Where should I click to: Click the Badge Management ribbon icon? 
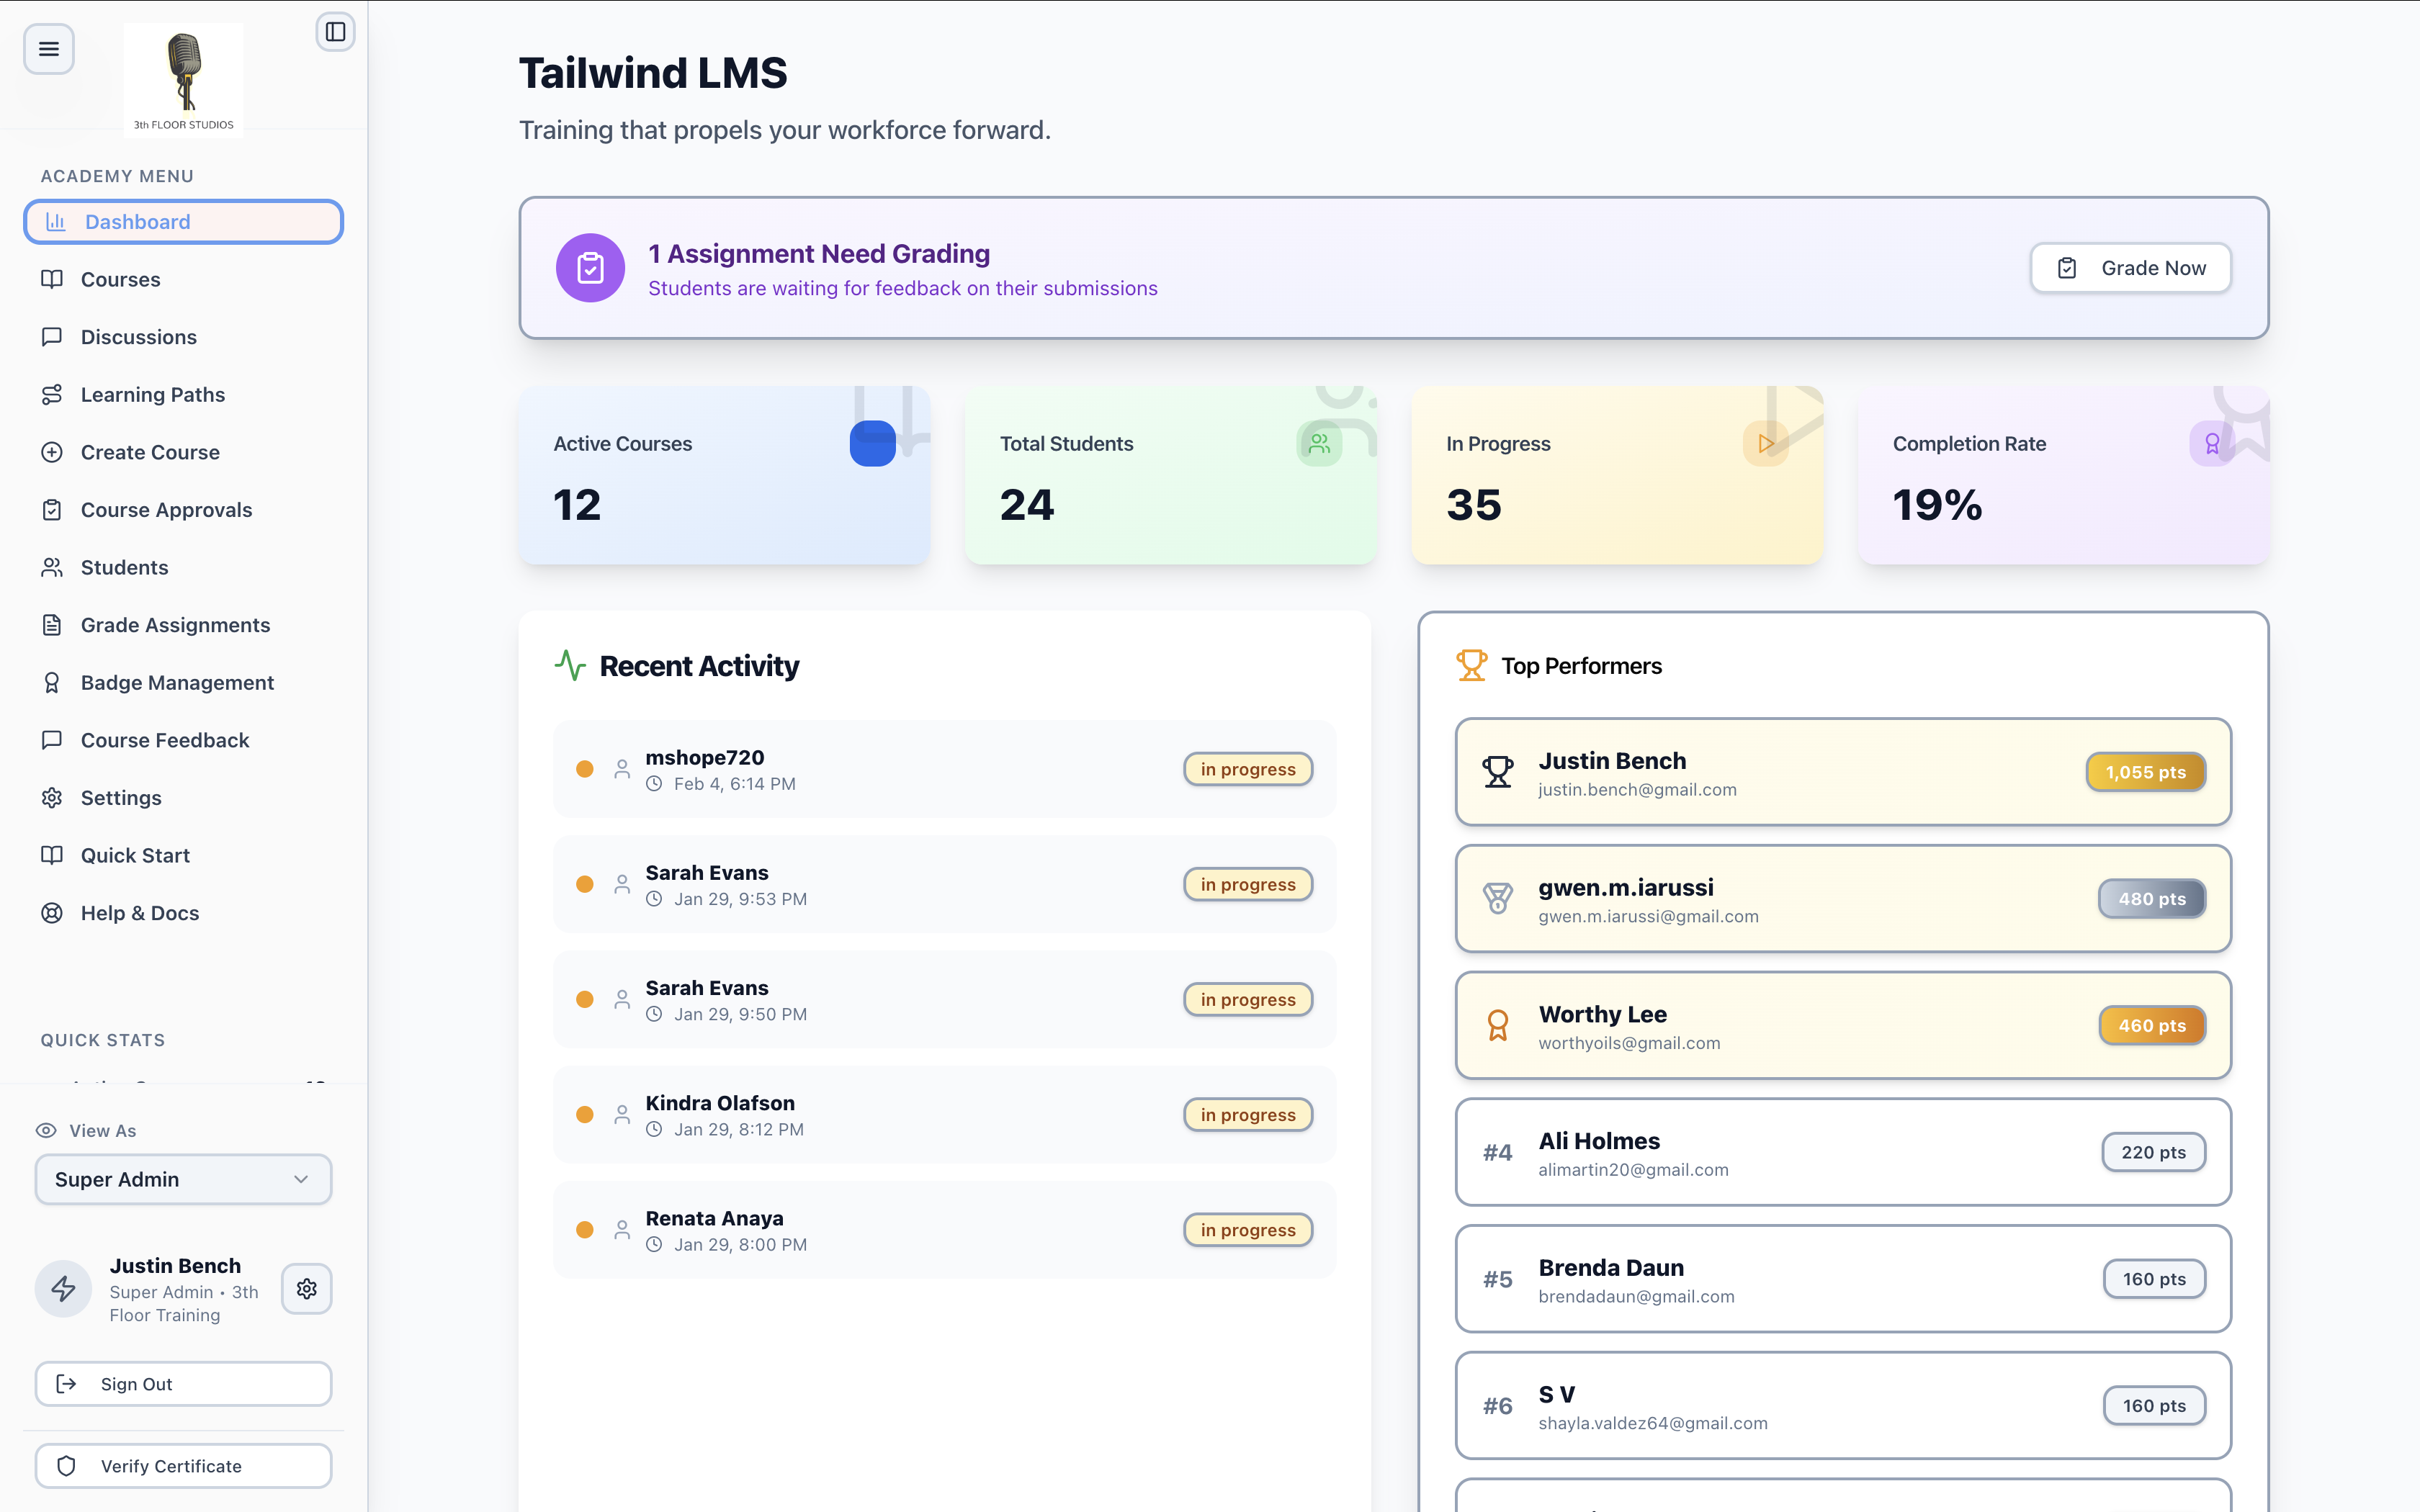coord(52,683)
